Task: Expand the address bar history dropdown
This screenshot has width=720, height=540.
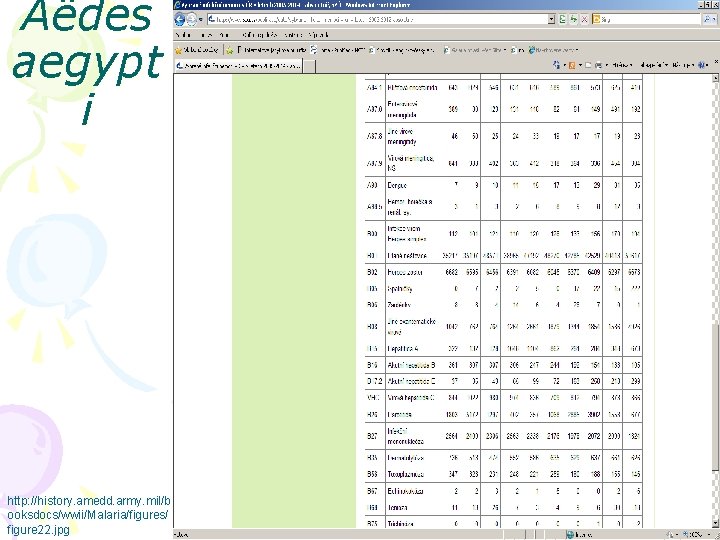Action: (x=551, y=19)
